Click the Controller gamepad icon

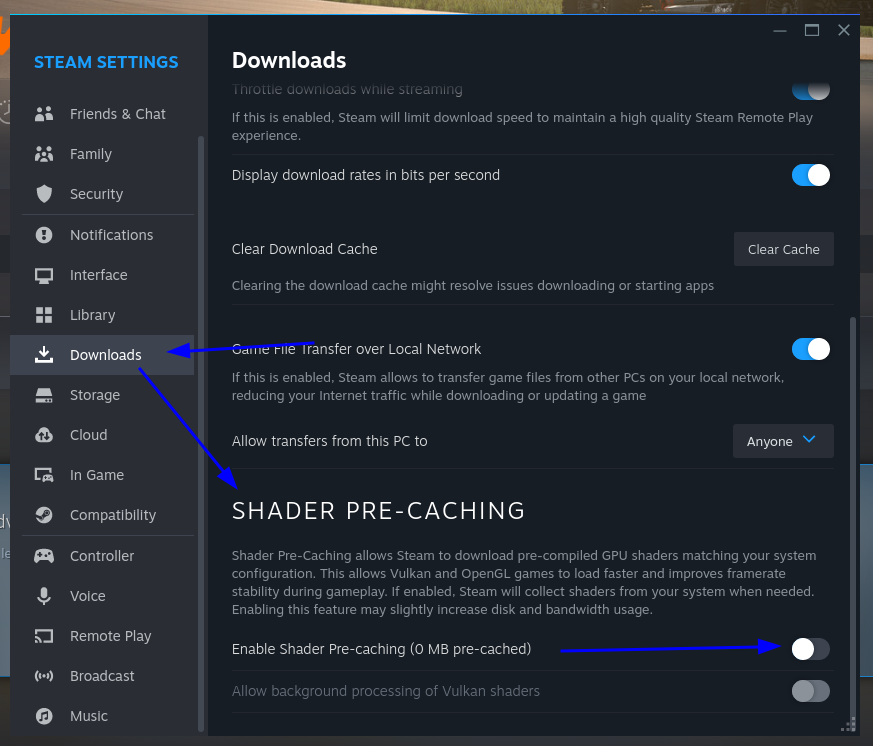click(44, 556)
